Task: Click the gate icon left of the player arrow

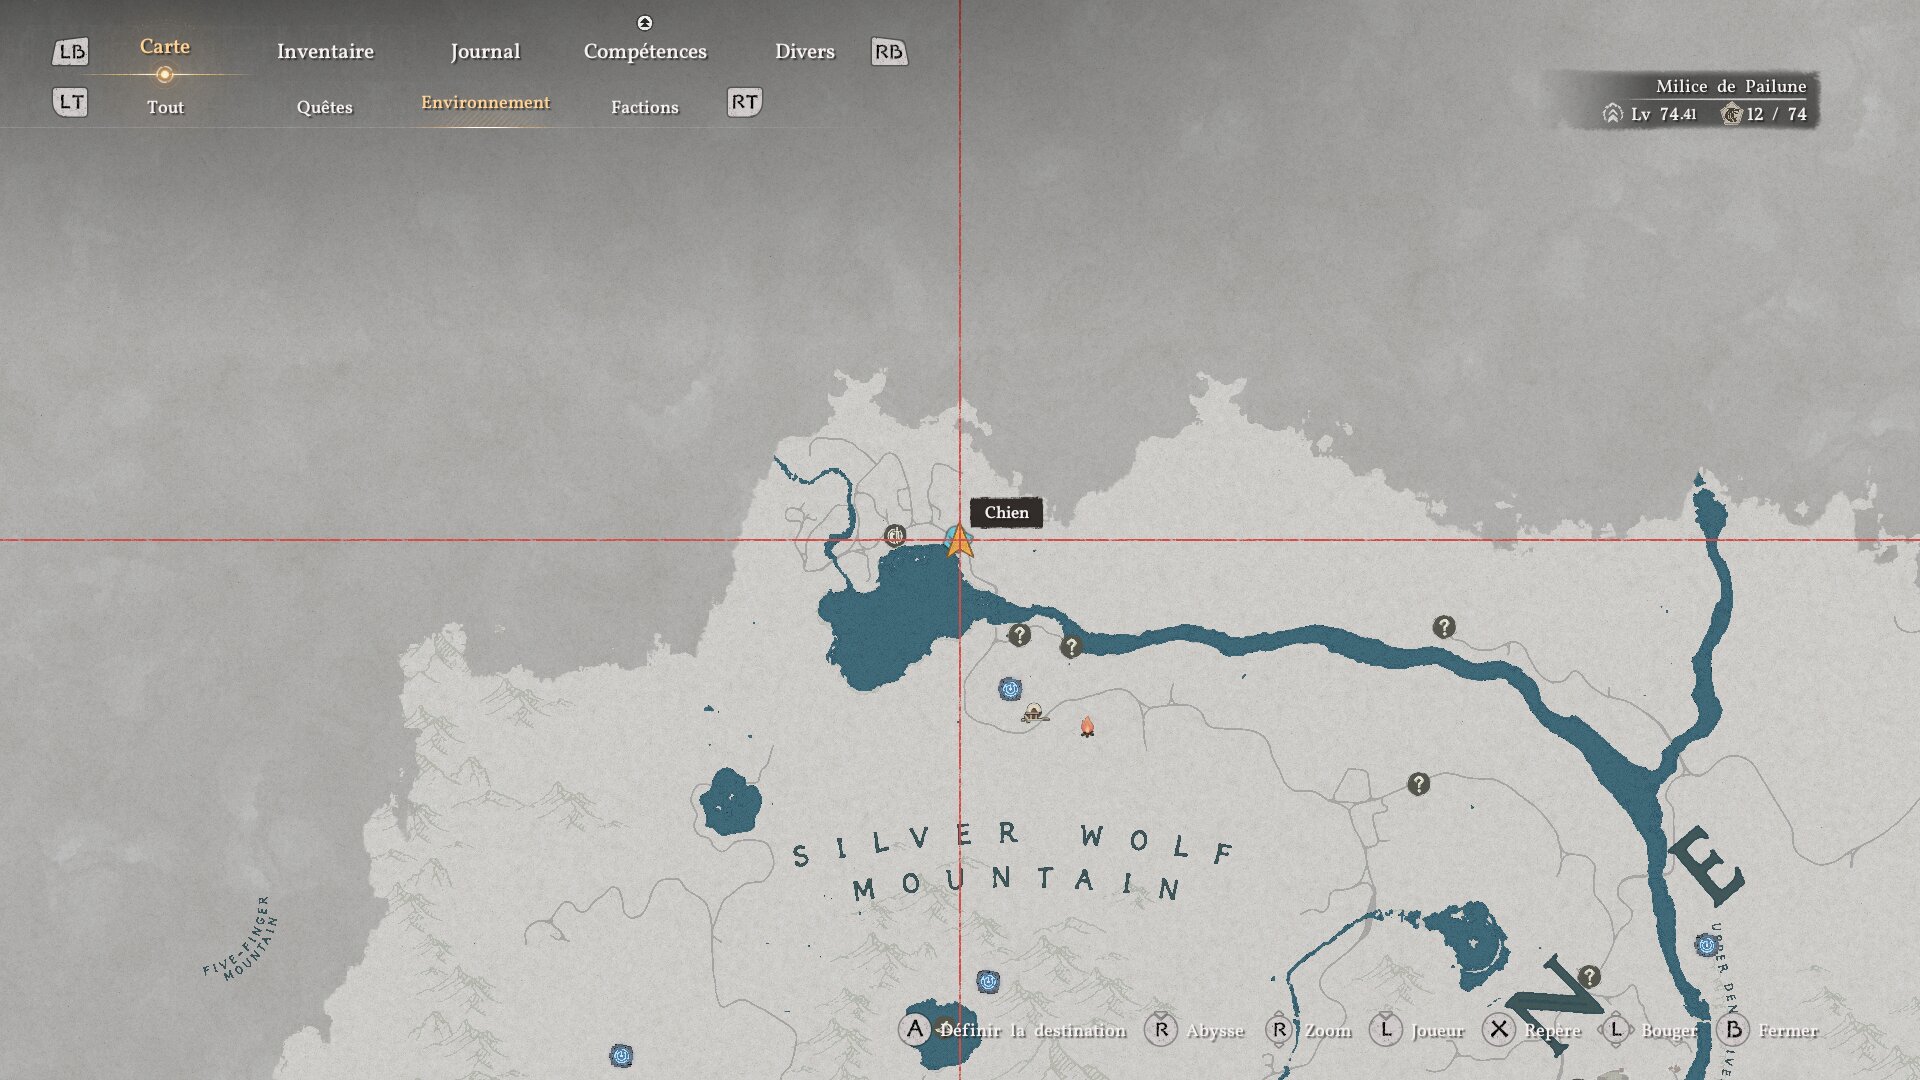Action: click(x=895, y=536)
